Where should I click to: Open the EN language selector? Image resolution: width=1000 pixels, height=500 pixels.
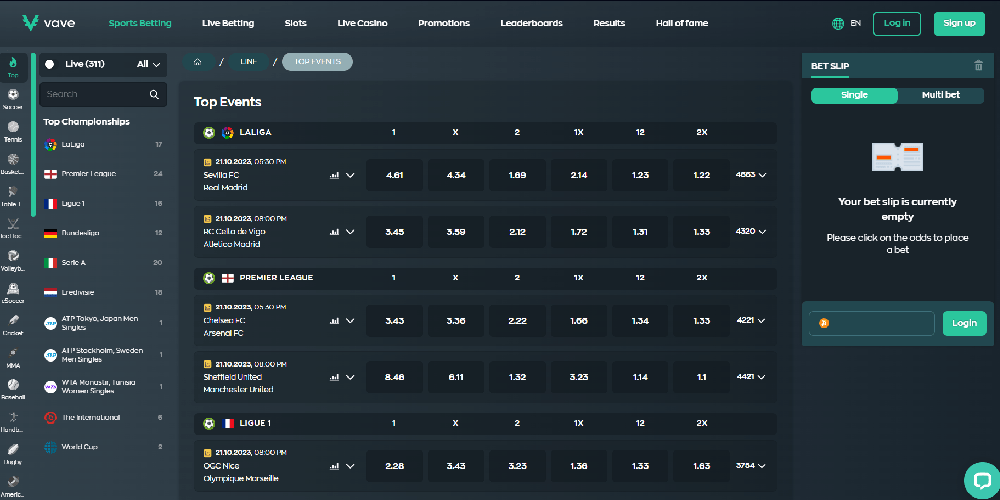click(x=846, y=23)
